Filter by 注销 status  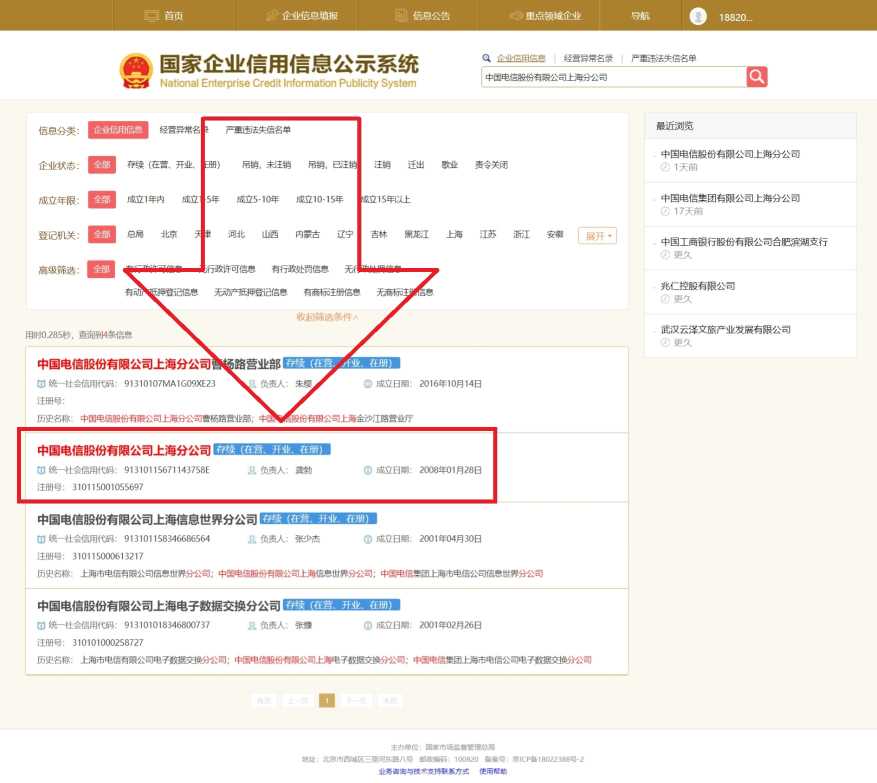click(382, 164)
